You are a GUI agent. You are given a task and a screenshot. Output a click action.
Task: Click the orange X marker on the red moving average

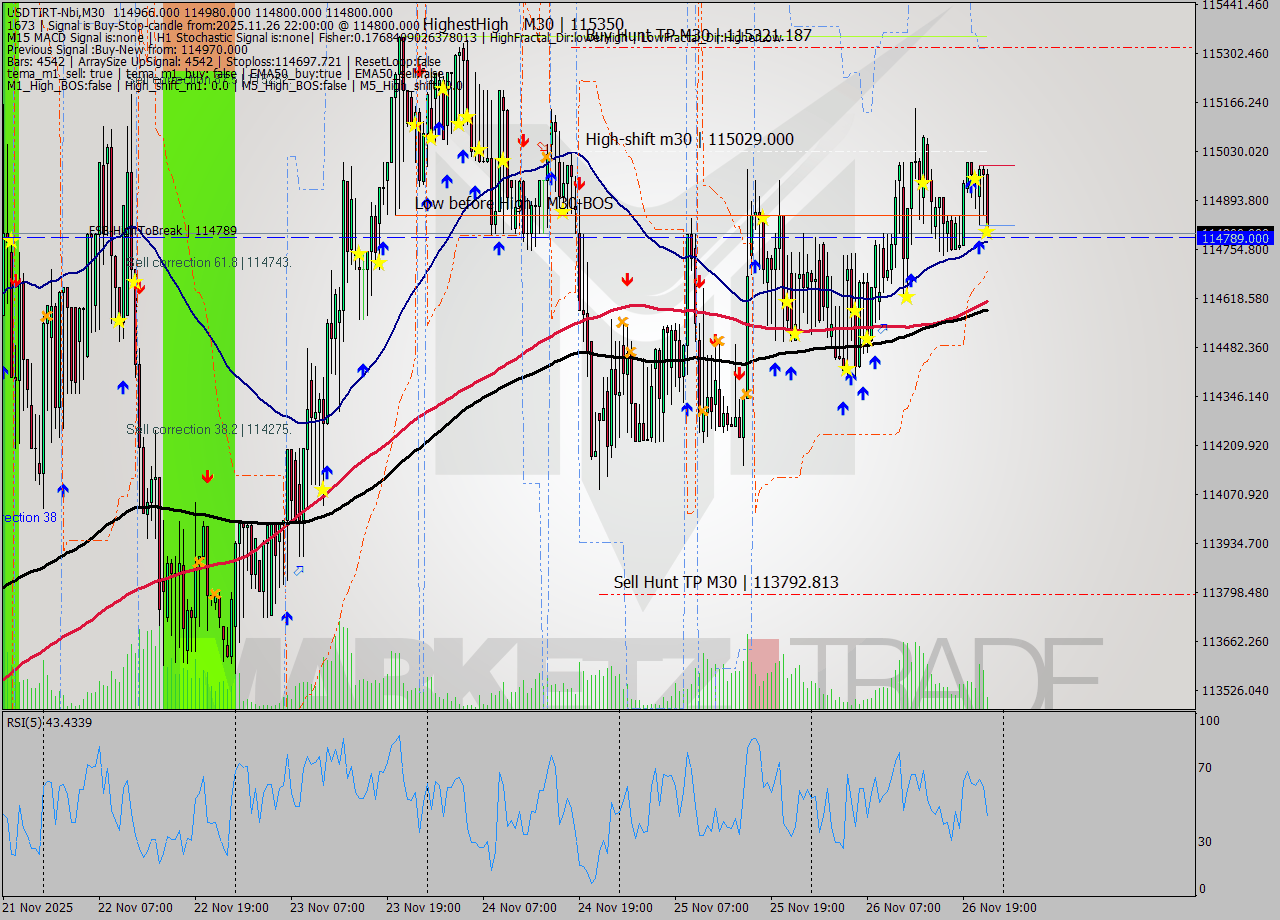coord(622,321)
